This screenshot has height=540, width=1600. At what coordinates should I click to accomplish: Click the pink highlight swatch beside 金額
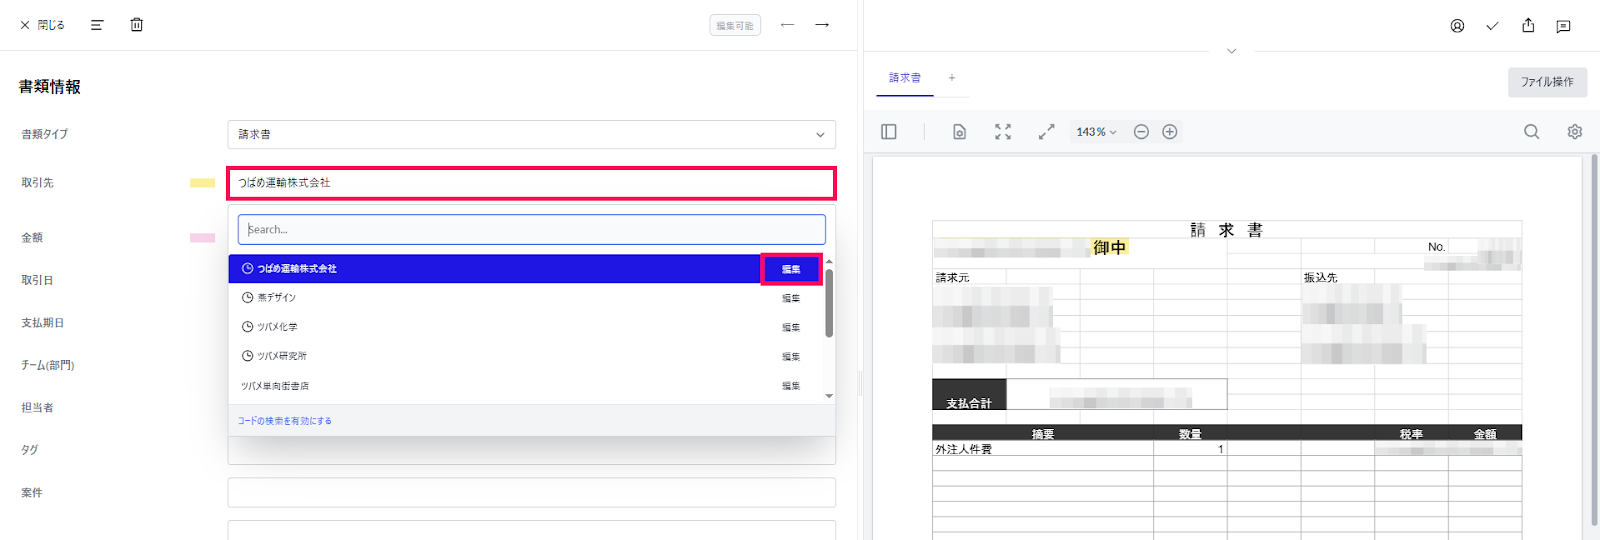(203, 238)
